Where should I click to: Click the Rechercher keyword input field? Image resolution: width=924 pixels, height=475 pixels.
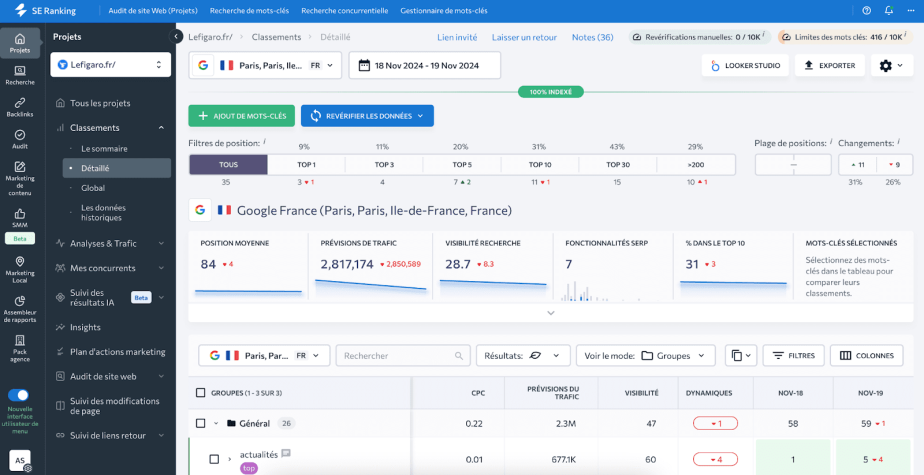click(x=402, y=355)
